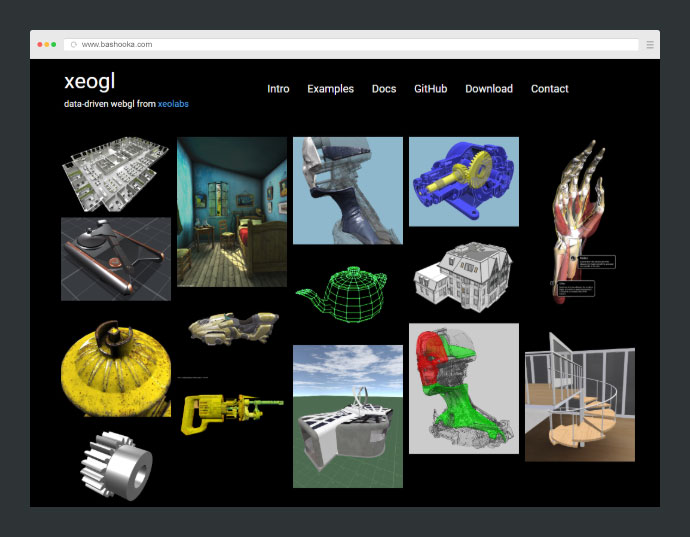This screenshot has height=537, width=690.
Task: Click the www.bashooka.com address bar
Action: tap(350, 45)
